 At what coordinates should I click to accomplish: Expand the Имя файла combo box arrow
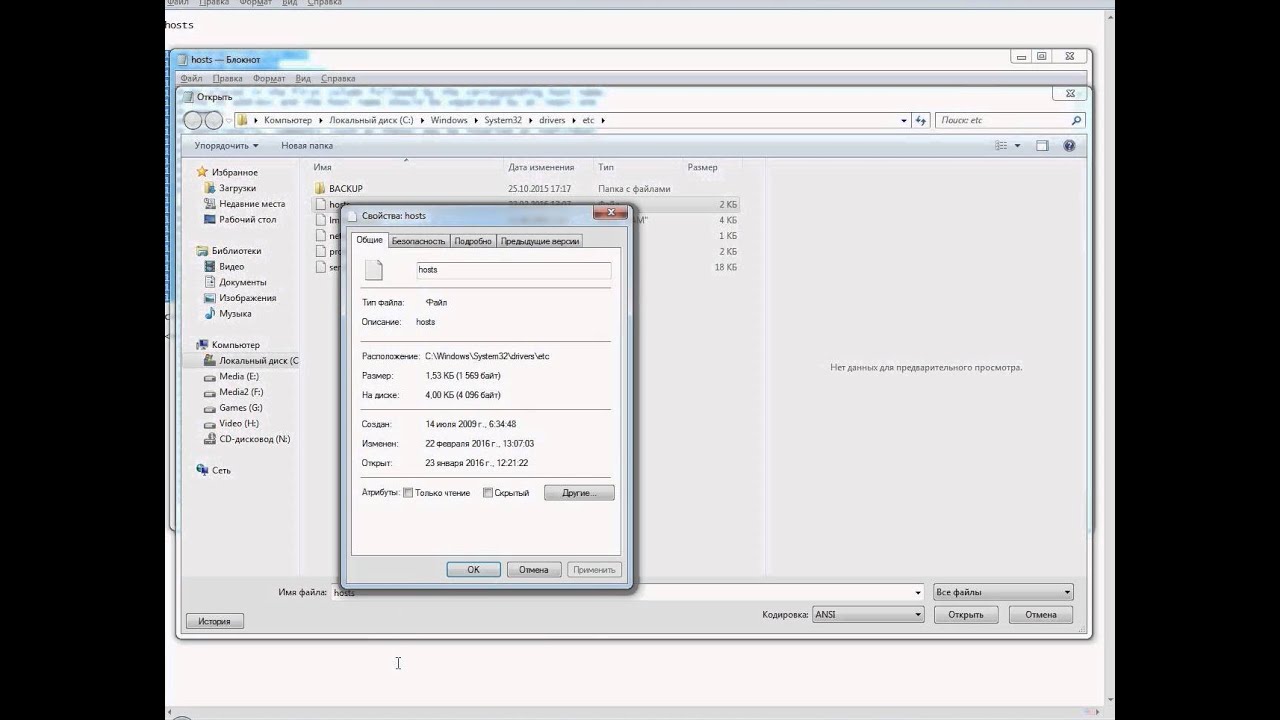point(918,592)
